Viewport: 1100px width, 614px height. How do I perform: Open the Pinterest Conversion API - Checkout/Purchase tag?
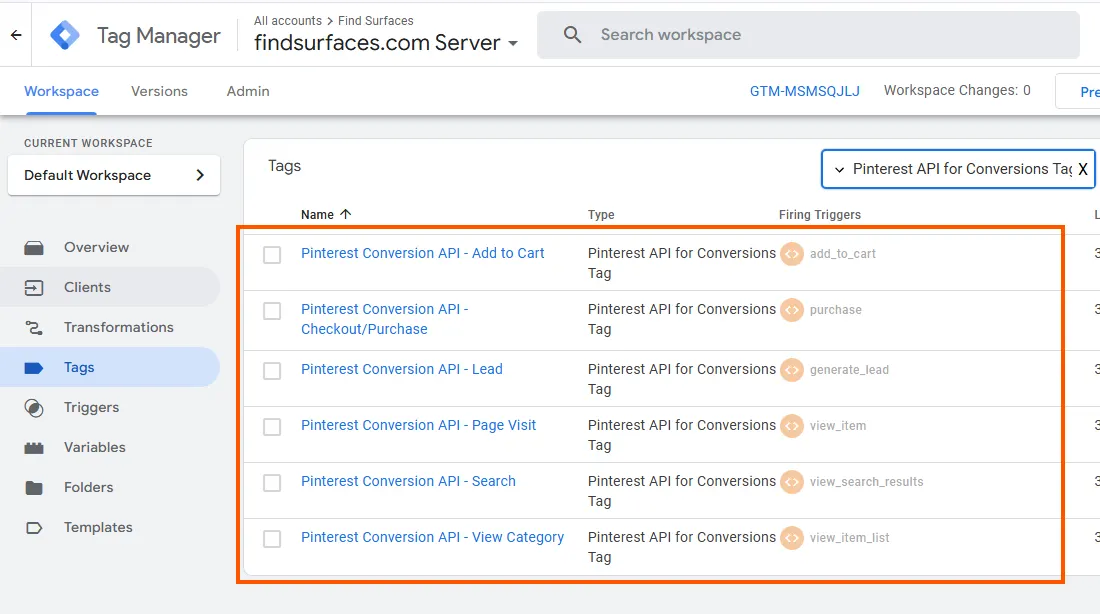384,319
